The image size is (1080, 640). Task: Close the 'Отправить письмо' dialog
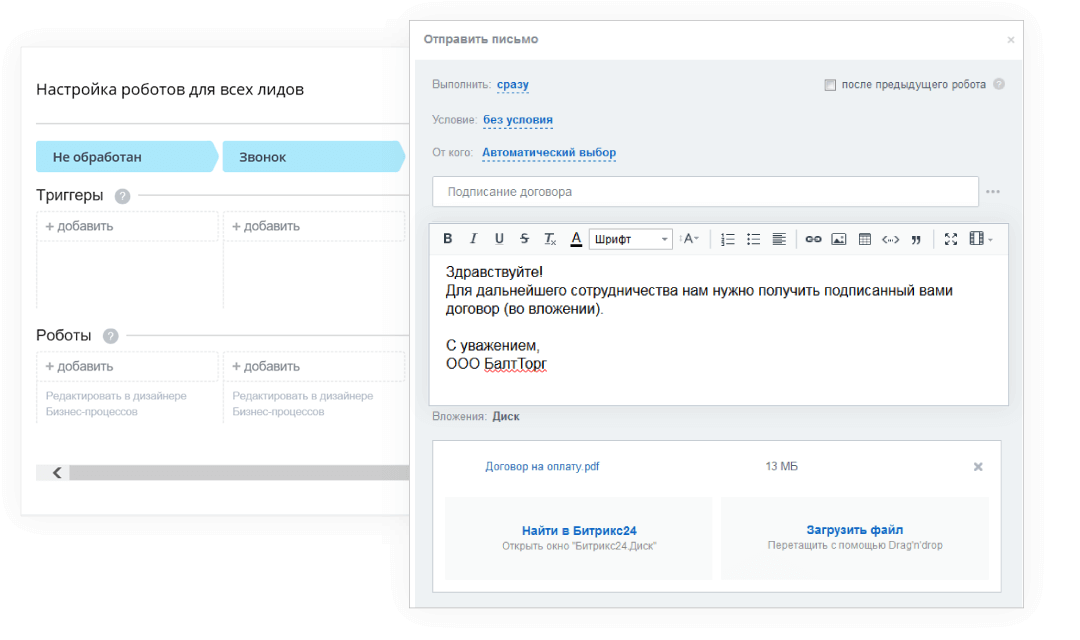[1010, 40]
